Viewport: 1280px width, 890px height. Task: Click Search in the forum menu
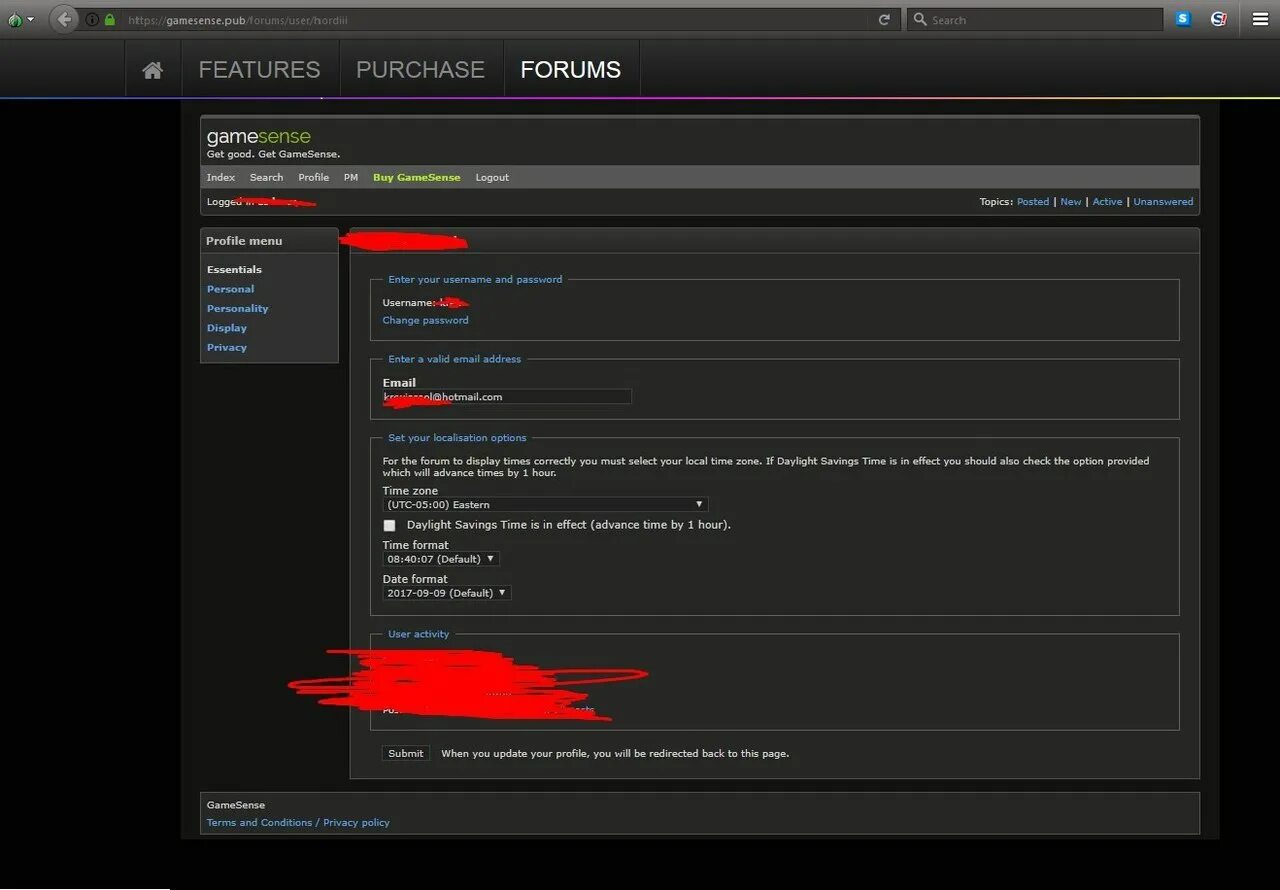point(267,177)
